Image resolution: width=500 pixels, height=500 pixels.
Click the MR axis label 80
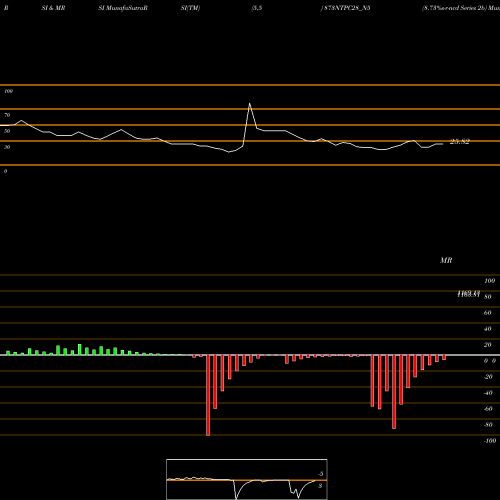click(x=488, y=297)
